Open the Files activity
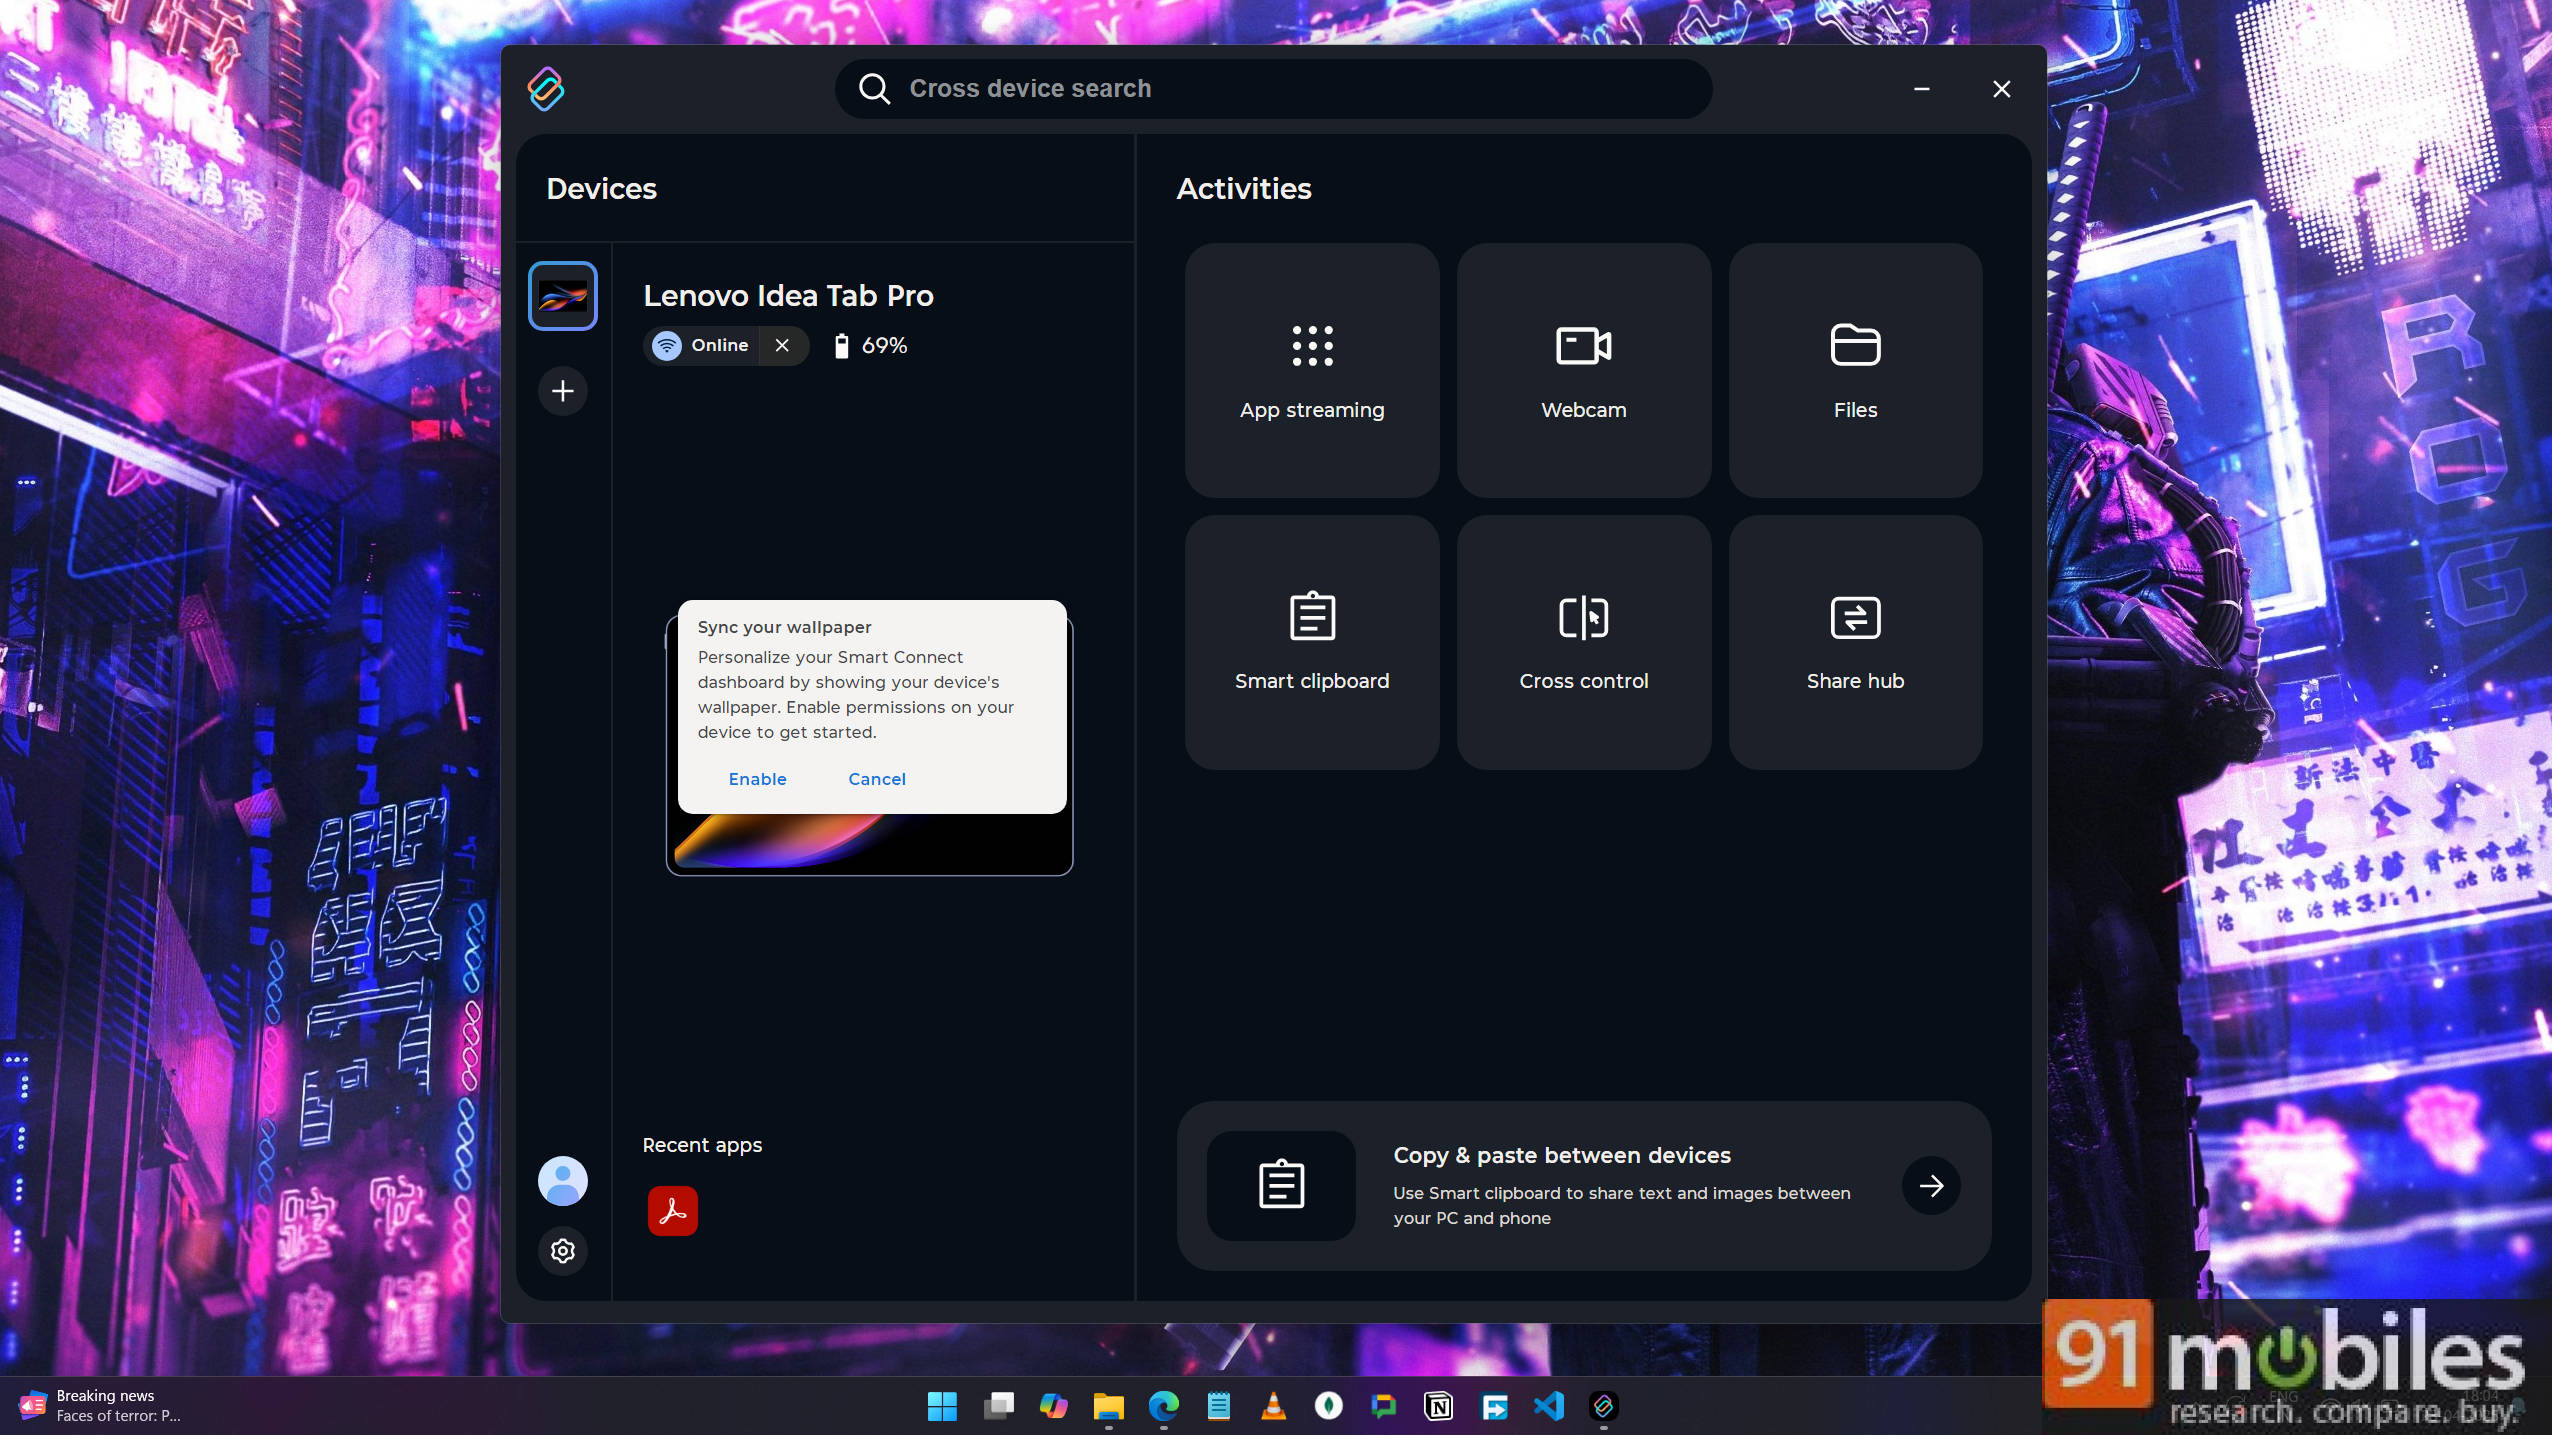Viewport: 2552px width, 1435px height. point(1855,370)
